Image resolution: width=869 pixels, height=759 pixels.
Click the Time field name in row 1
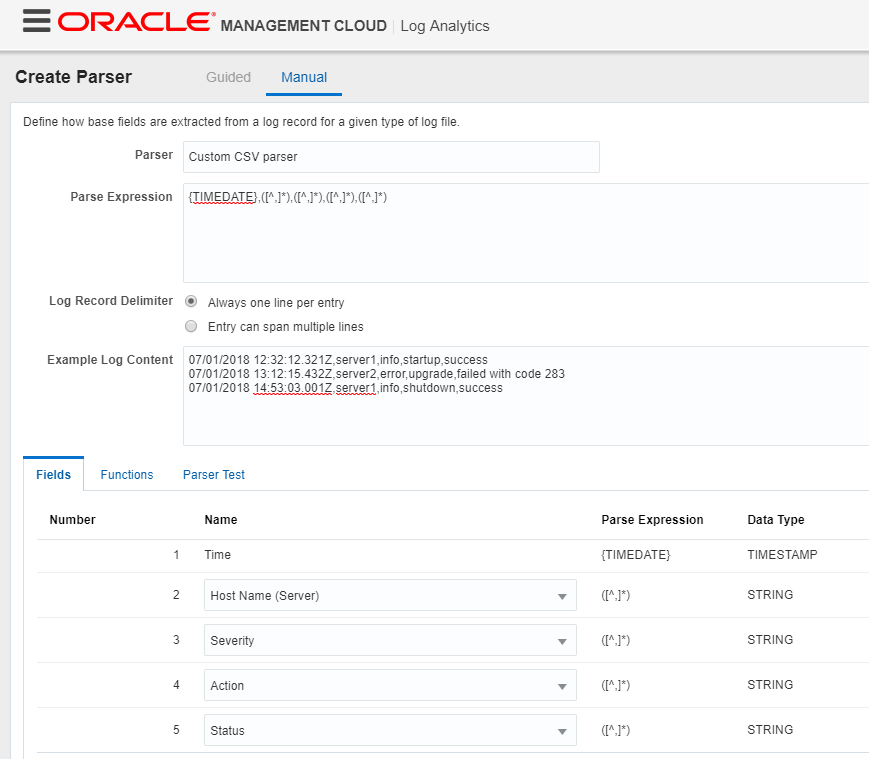tap(217, 555)
